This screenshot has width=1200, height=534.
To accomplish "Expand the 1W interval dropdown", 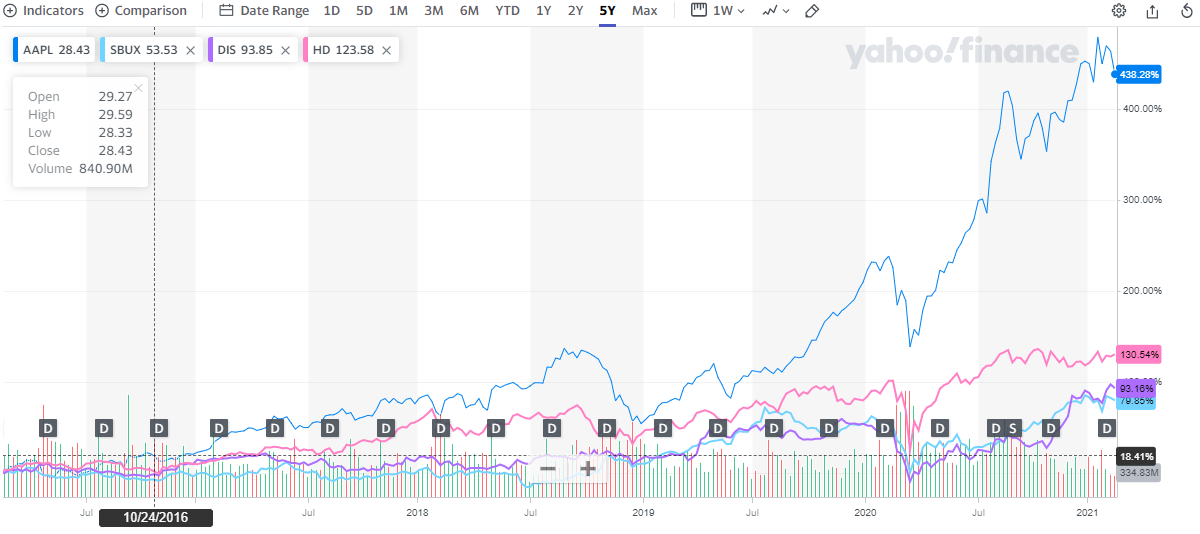I will coord(716,11).
